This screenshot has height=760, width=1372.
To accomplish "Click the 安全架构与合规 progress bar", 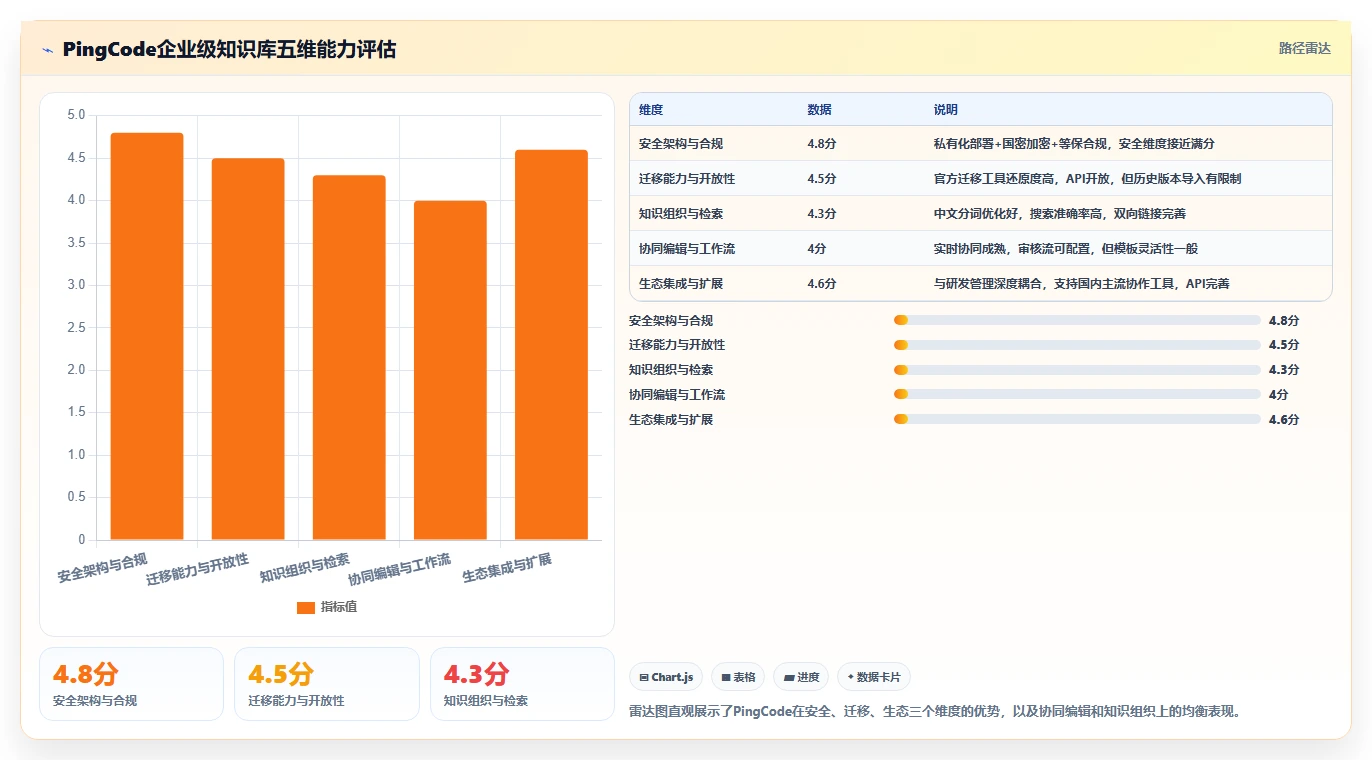I will 1077,320.
